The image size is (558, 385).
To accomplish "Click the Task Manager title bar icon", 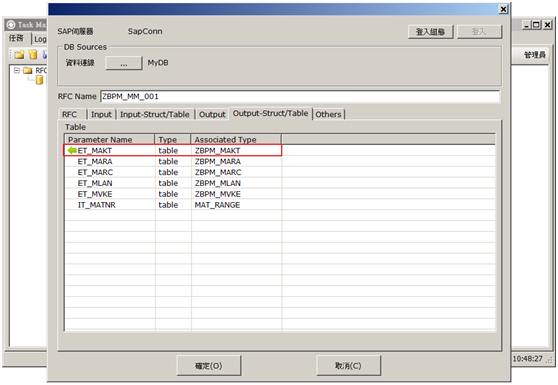I will pos(11,25).
